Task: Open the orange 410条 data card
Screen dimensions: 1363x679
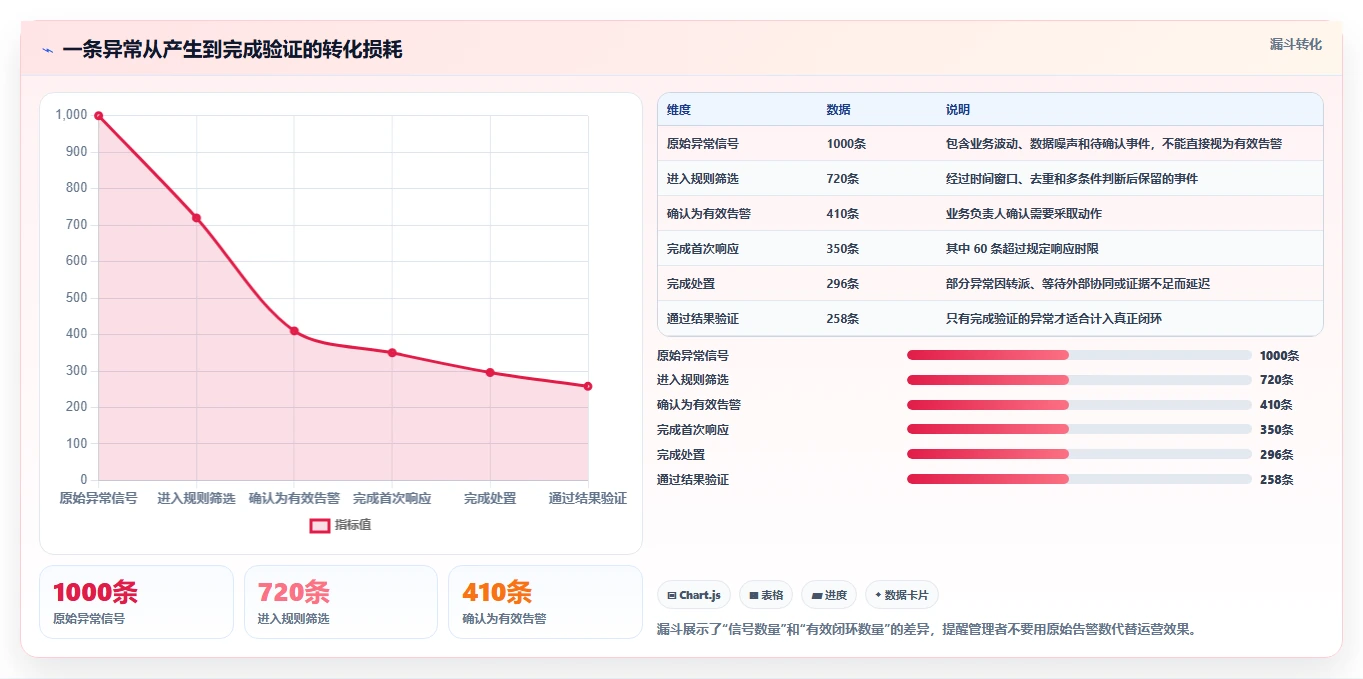Action: pos(545,602)
